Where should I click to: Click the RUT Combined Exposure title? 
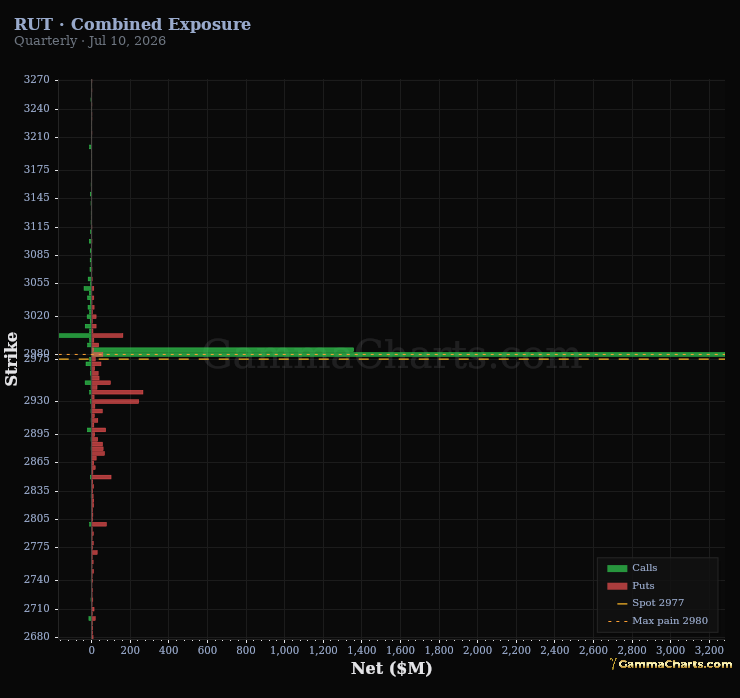[132, 24]
